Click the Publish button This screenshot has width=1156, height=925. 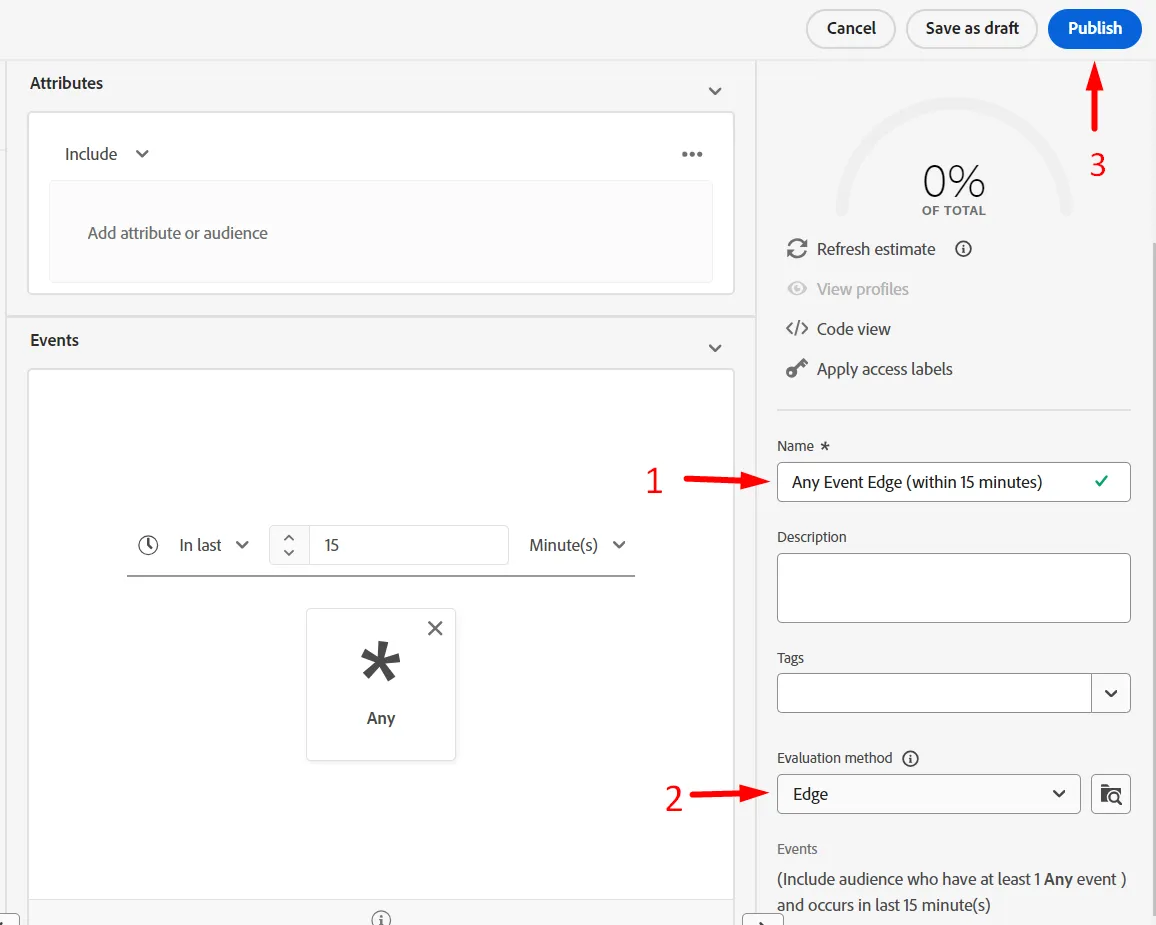click(x=1094, y=29)
